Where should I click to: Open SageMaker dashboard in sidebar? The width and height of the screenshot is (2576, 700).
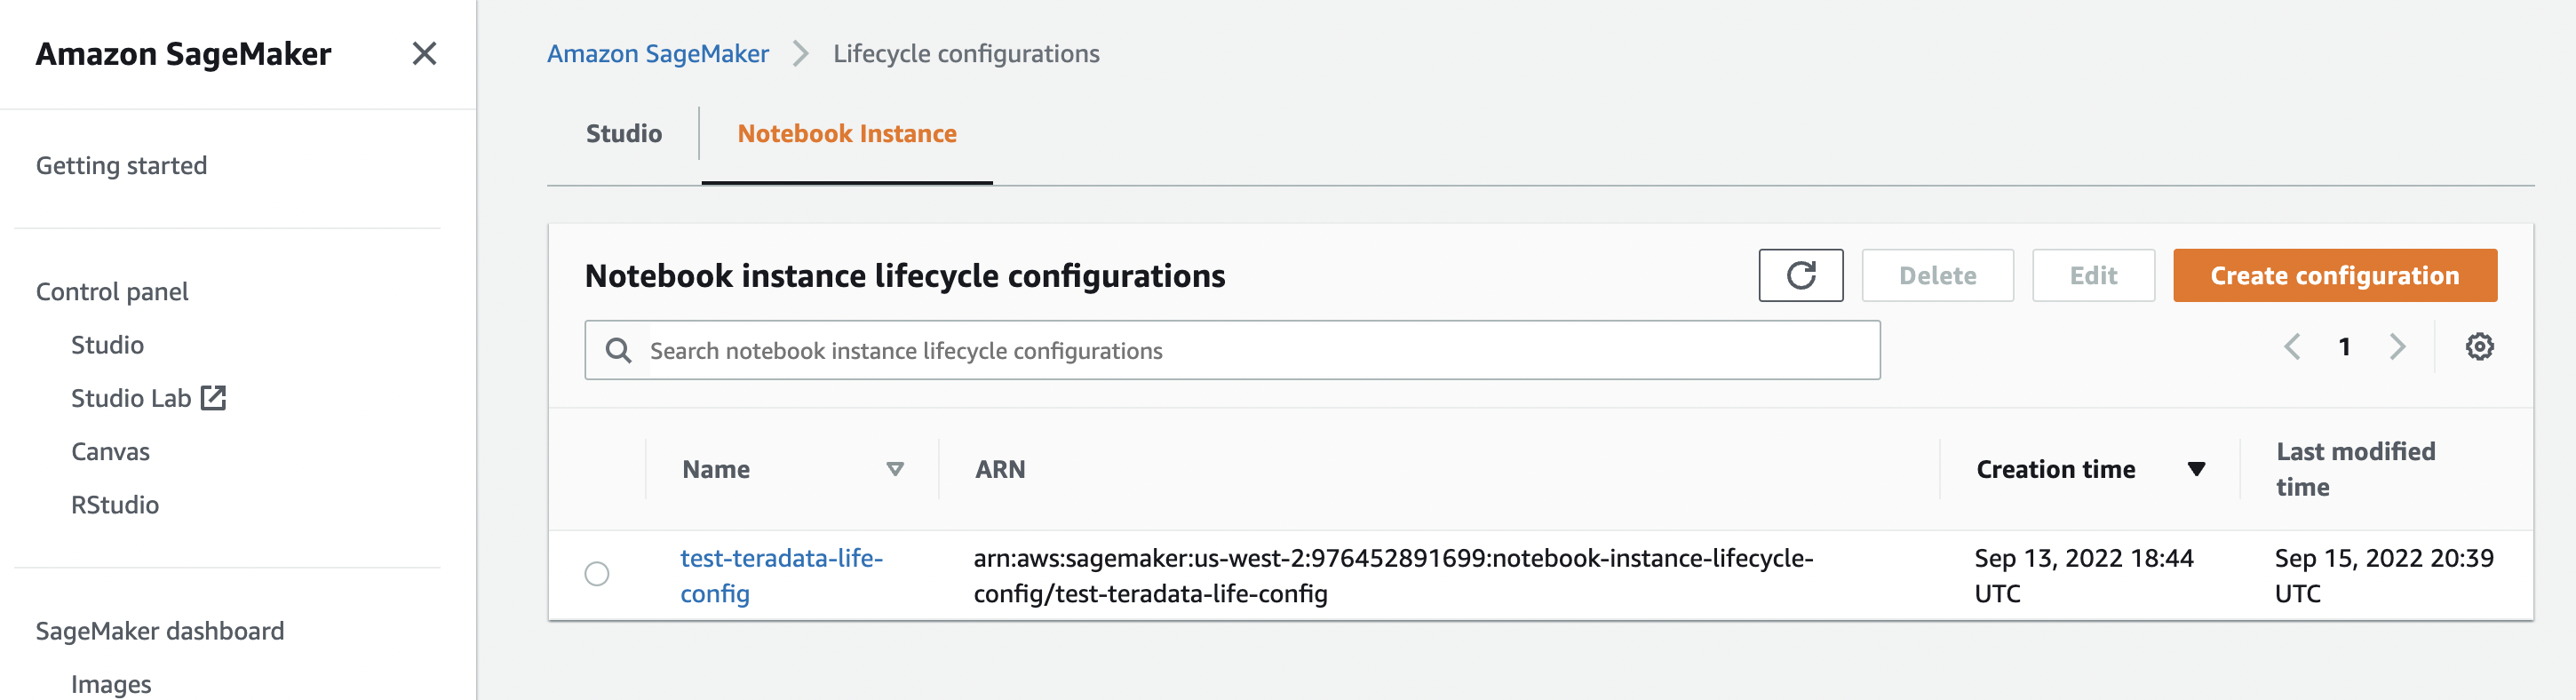click(160, 631)
